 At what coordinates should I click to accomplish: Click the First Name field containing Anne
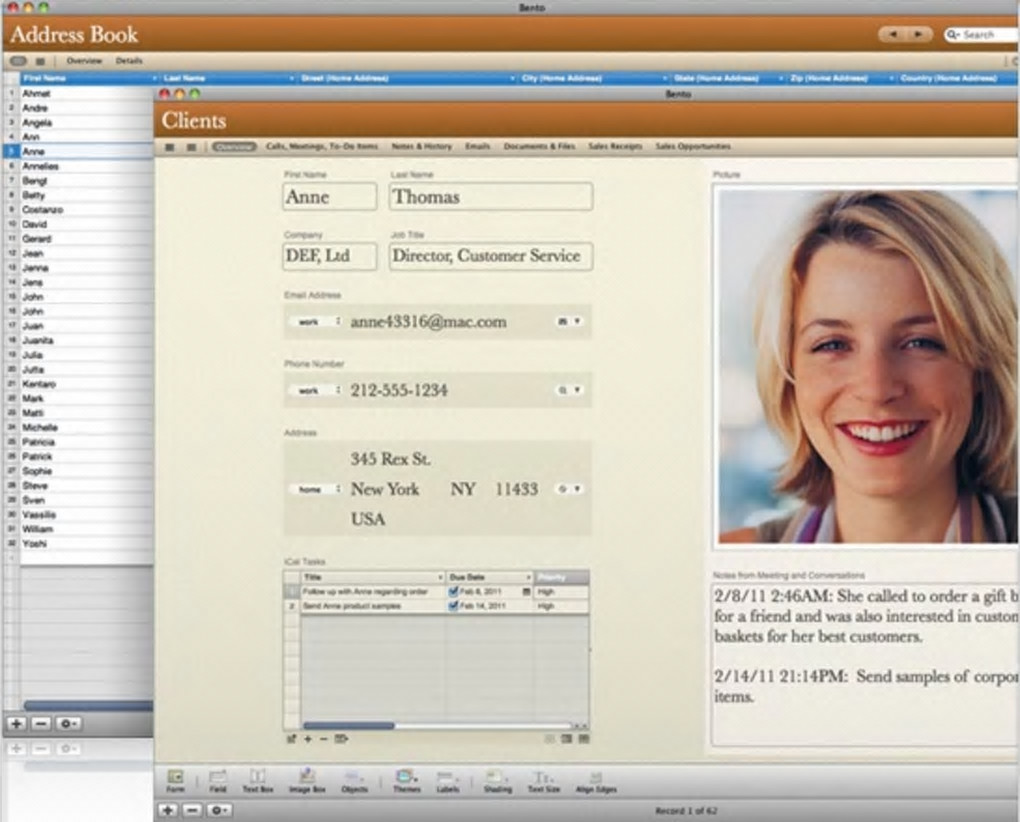click(x=330, y=196)
